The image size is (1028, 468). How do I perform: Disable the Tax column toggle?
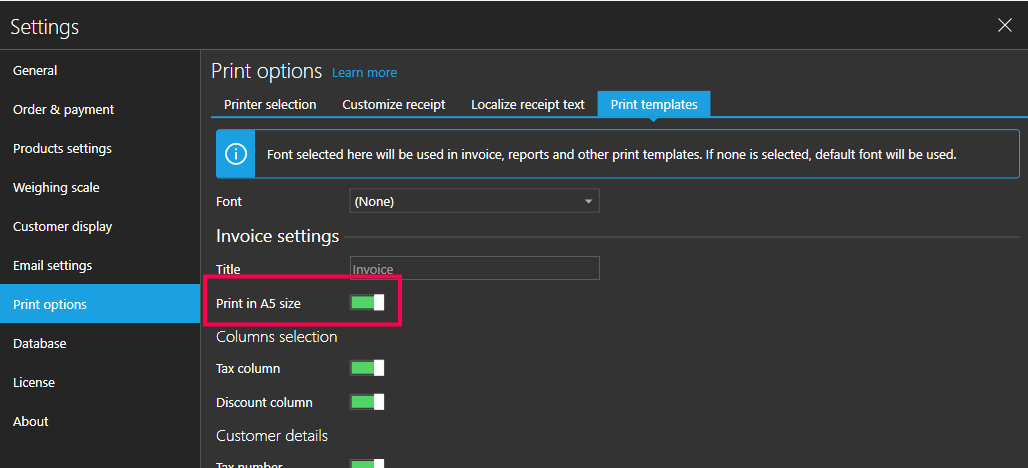point(367,368)
